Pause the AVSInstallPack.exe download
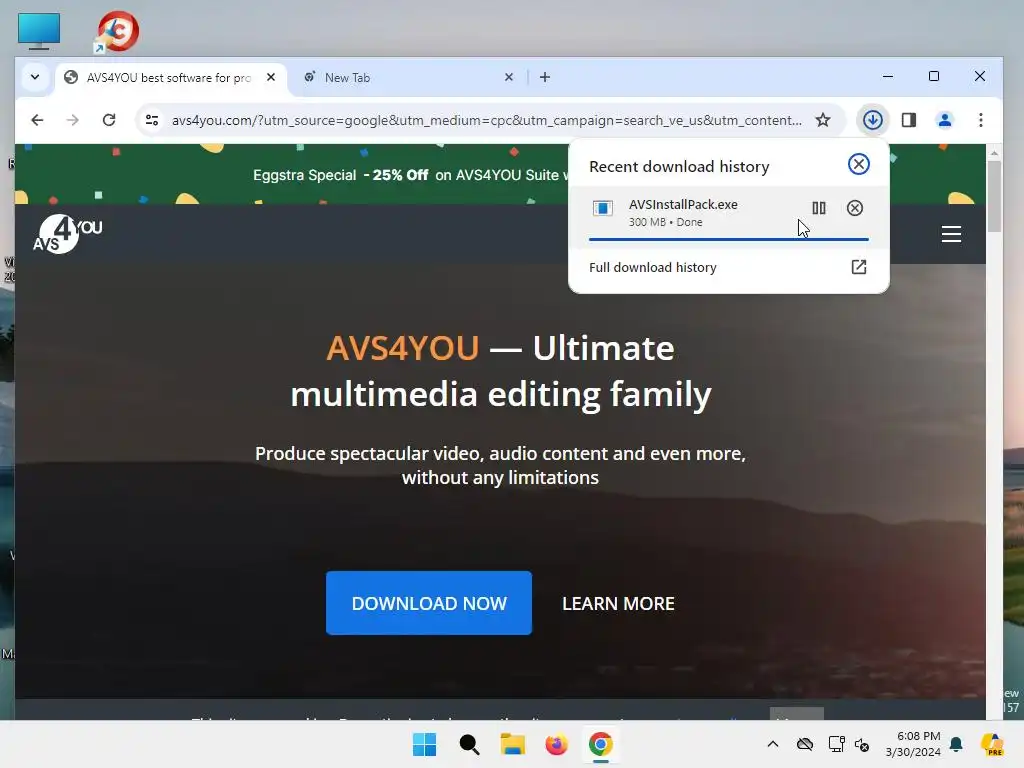Screen dimensions: 1024x768 click(x=818, y=208)
